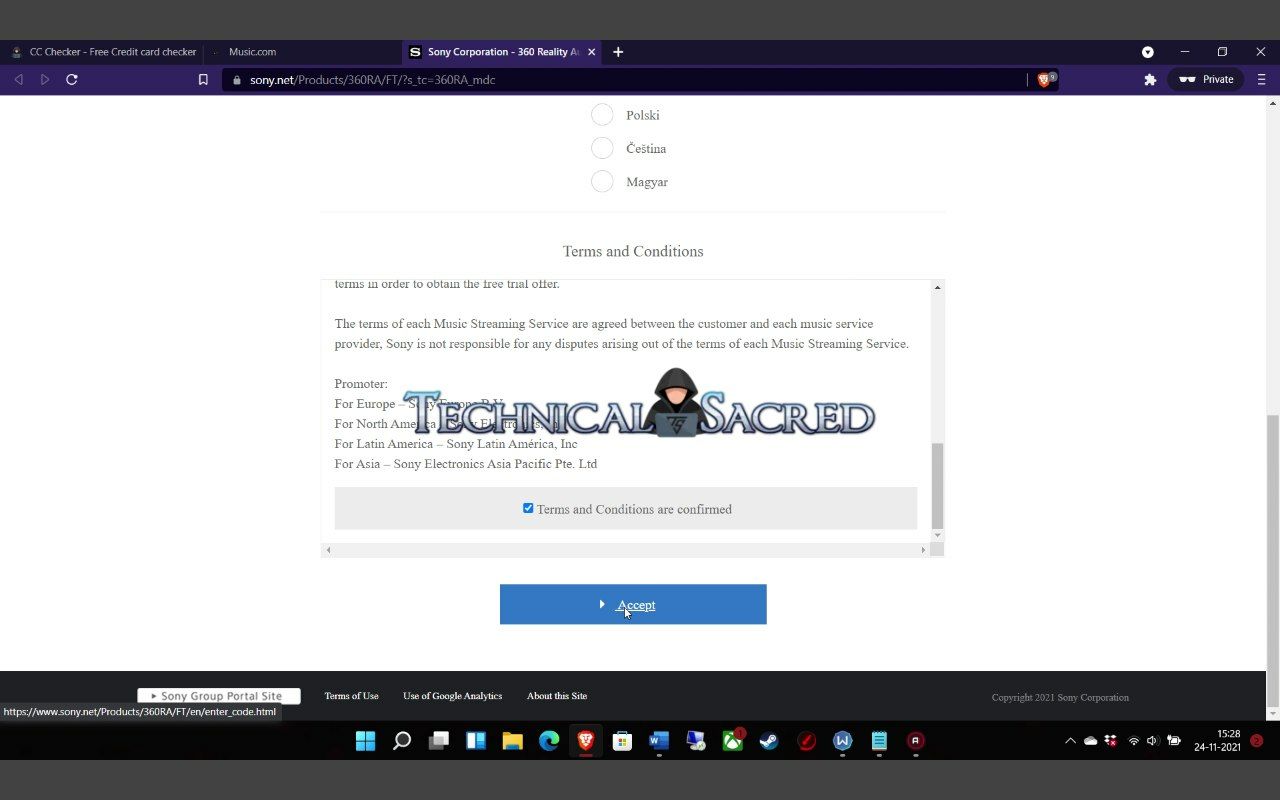Open Windows taskbar Search
1280x800 pixels.
click(x=402, y=741)
